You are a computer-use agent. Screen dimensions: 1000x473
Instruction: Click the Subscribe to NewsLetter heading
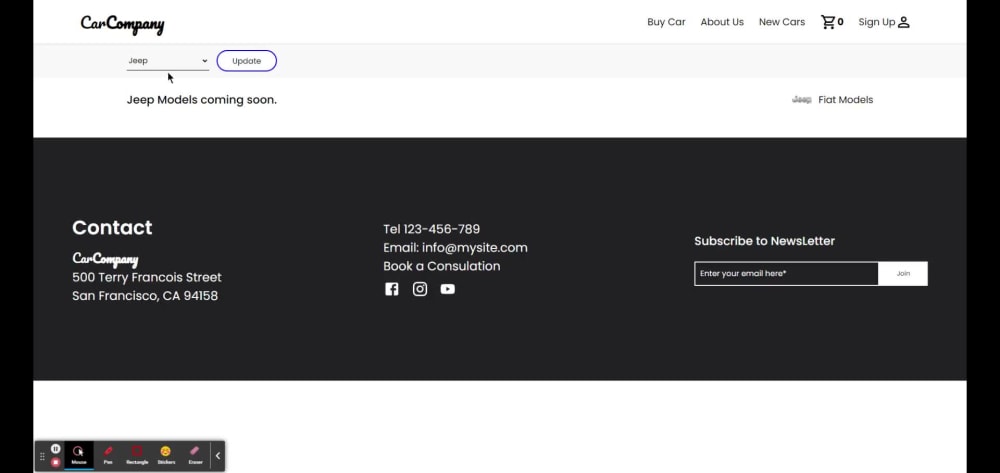click(764, 241)
